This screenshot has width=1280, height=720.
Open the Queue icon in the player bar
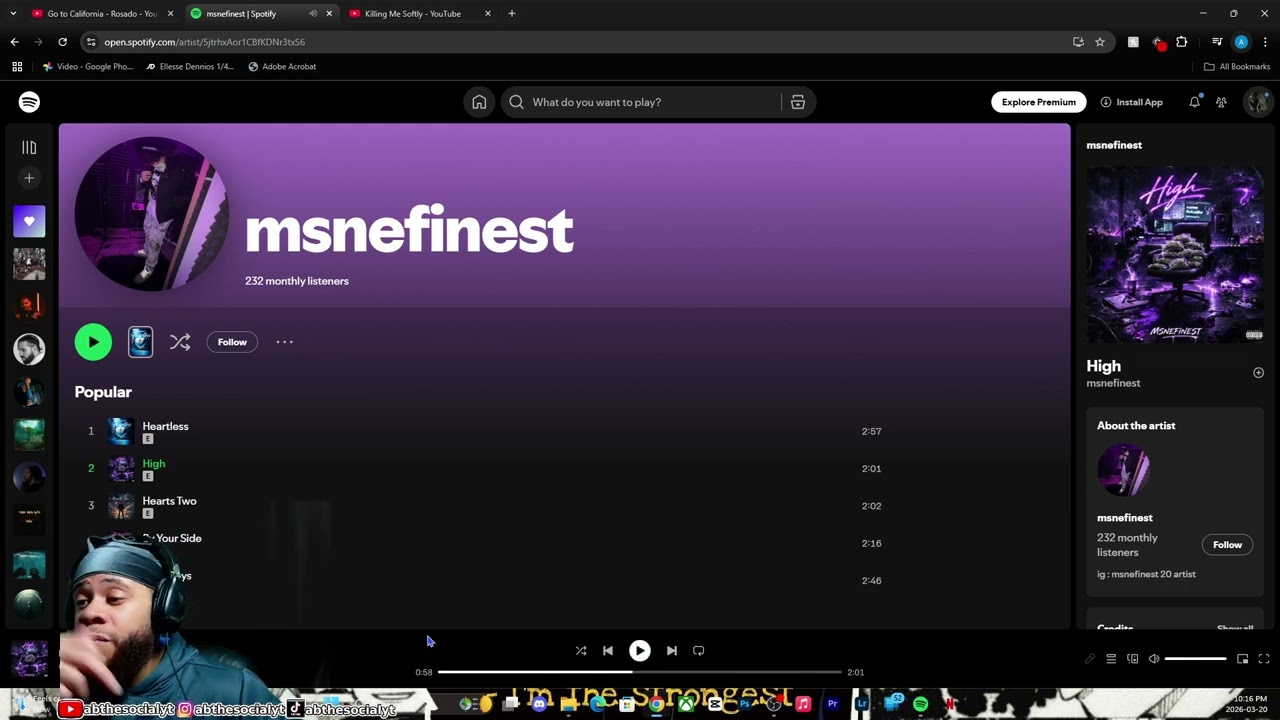click(x=1110, y=659)
